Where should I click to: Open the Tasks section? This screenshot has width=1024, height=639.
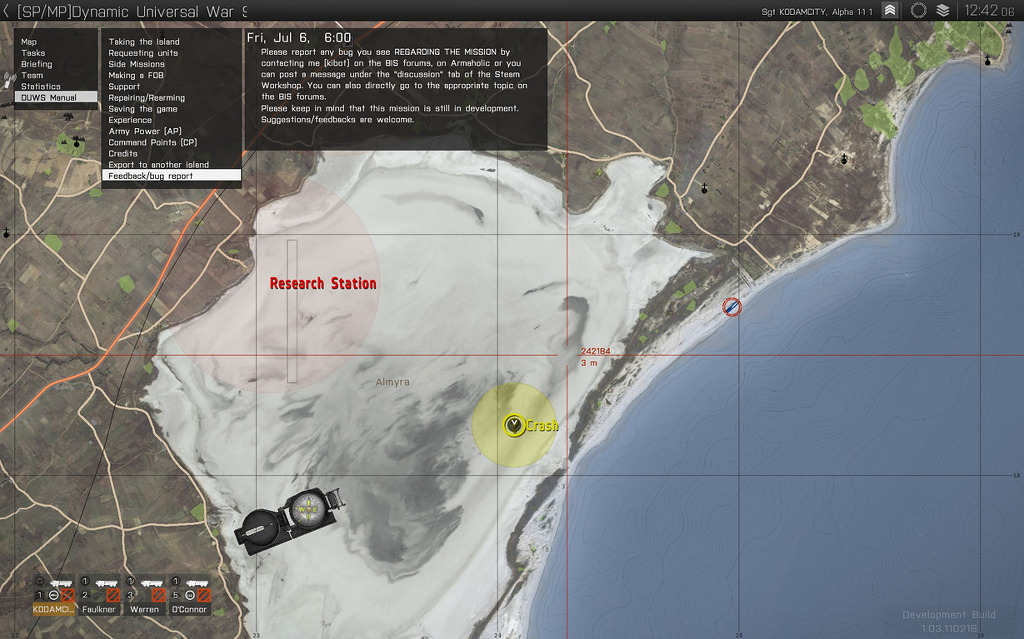point(33,53)
